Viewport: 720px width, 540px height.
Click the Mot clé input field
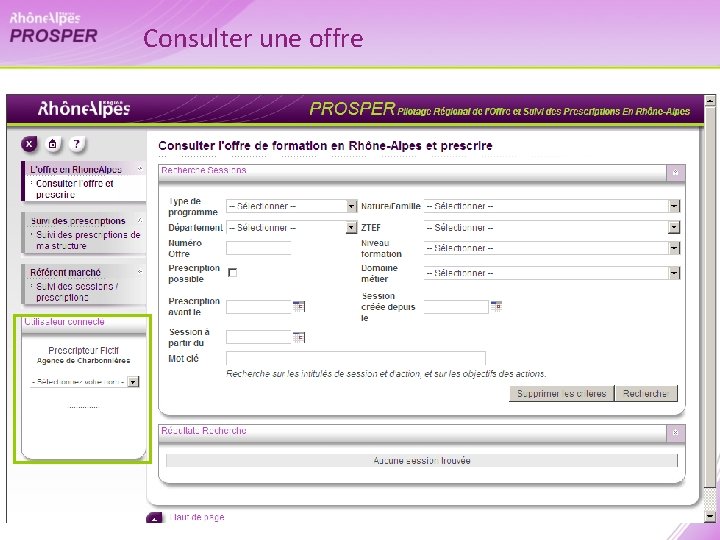(356, 358)
